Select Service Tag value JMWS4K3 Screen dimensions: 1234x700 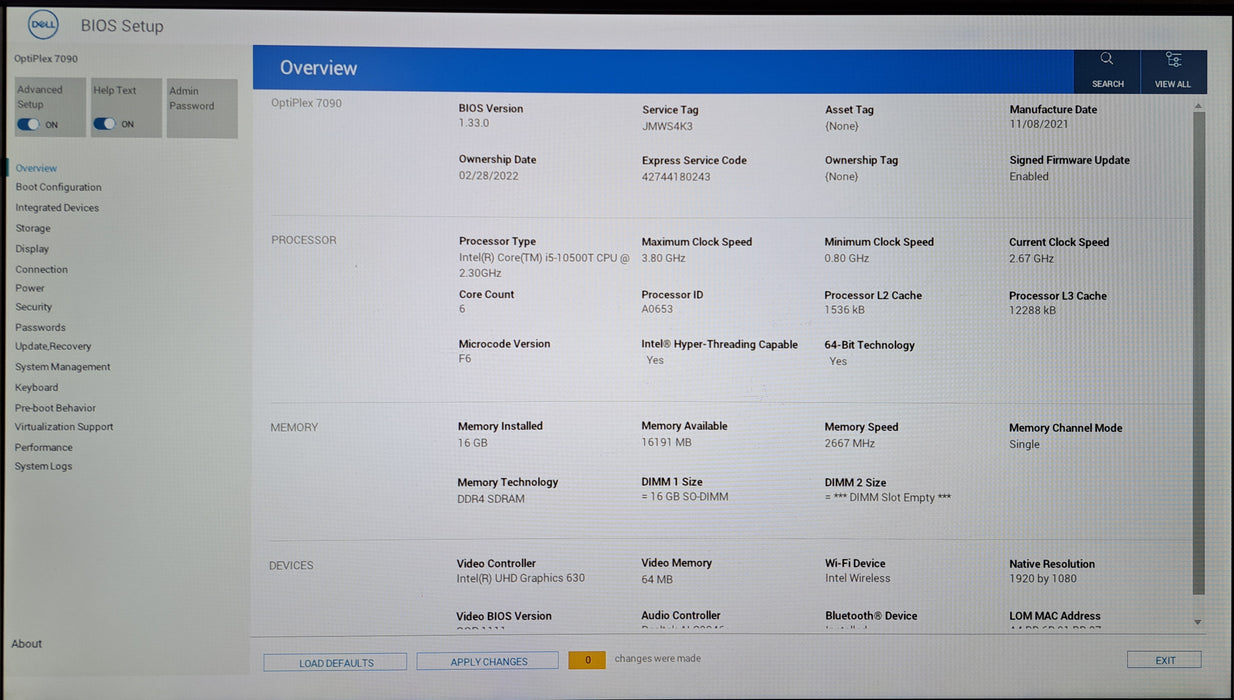coord(667,126)
